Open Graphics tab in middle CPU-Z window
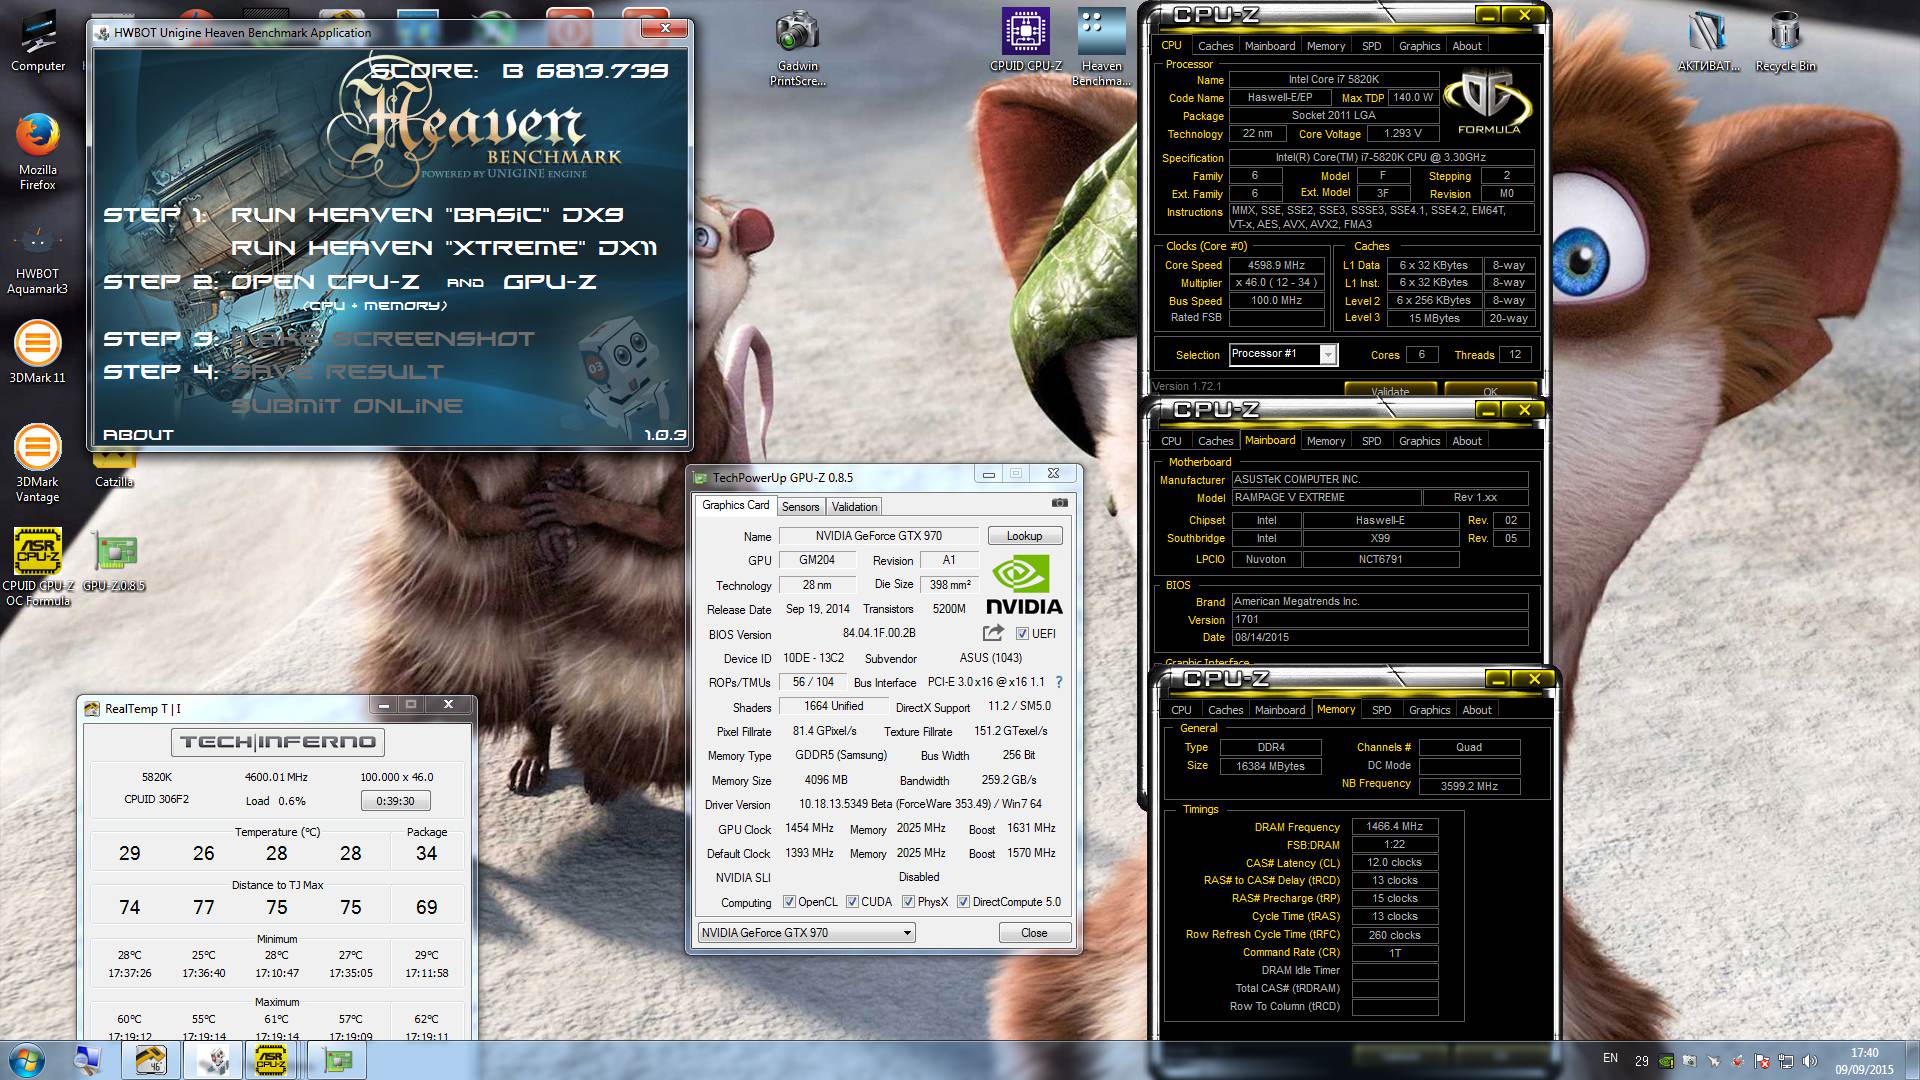The height and width of the screenshot is (1080, 1920). [x=1419, y=441]
